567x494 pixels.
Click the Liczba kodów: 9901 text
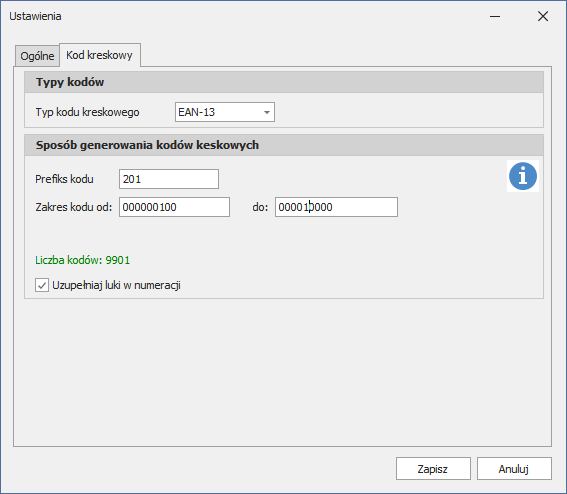pyautogui.click(x=82, y=260)
